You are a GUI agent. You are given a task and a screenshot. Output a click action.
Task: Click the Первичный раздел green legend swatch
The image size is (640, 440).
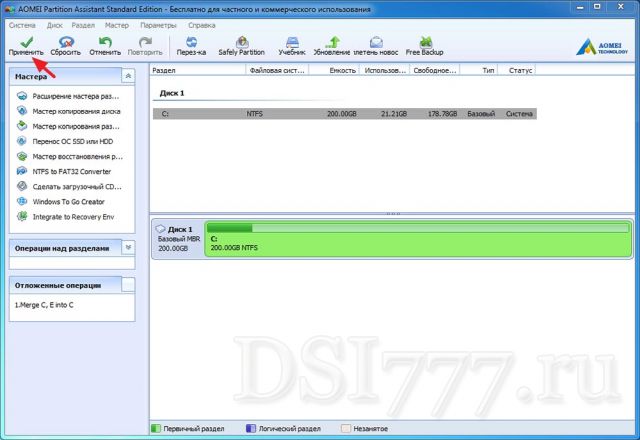click(x=156, y=429)
